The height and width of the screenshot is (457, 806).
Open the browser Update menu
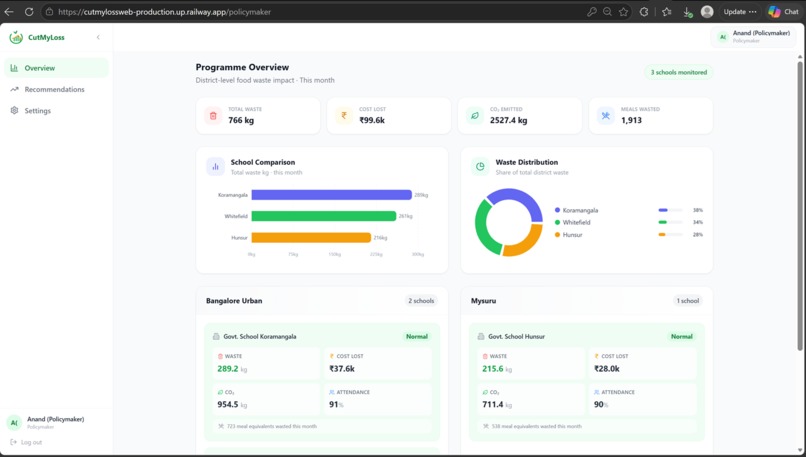[x=740, y=11]
